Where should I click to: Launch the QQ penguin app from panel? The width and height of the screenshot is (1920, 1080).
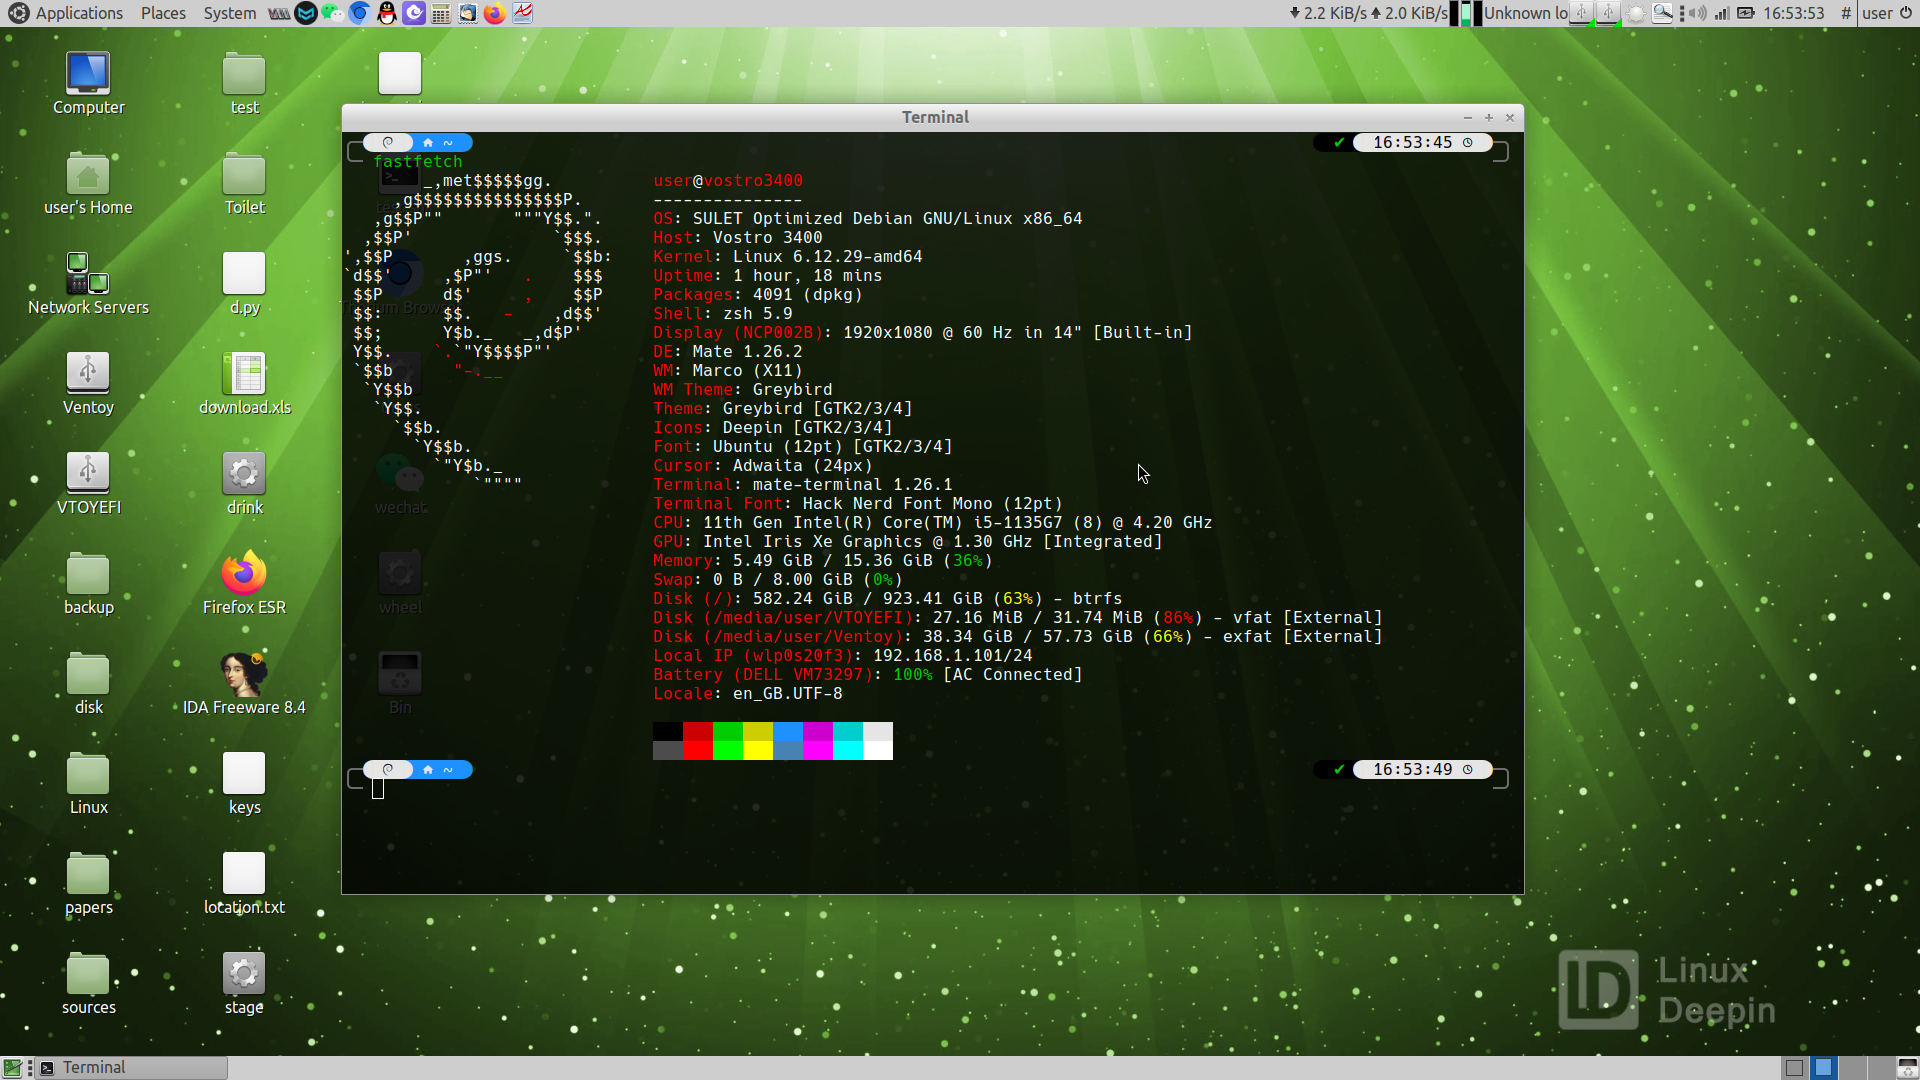point(387,13)
